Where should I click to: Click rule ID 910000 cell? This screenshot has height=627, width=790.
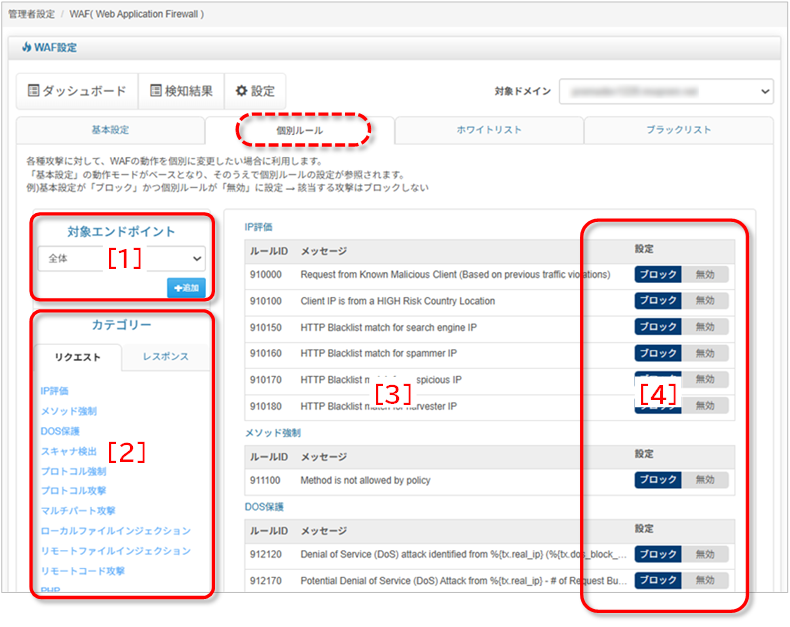(266, 275)
